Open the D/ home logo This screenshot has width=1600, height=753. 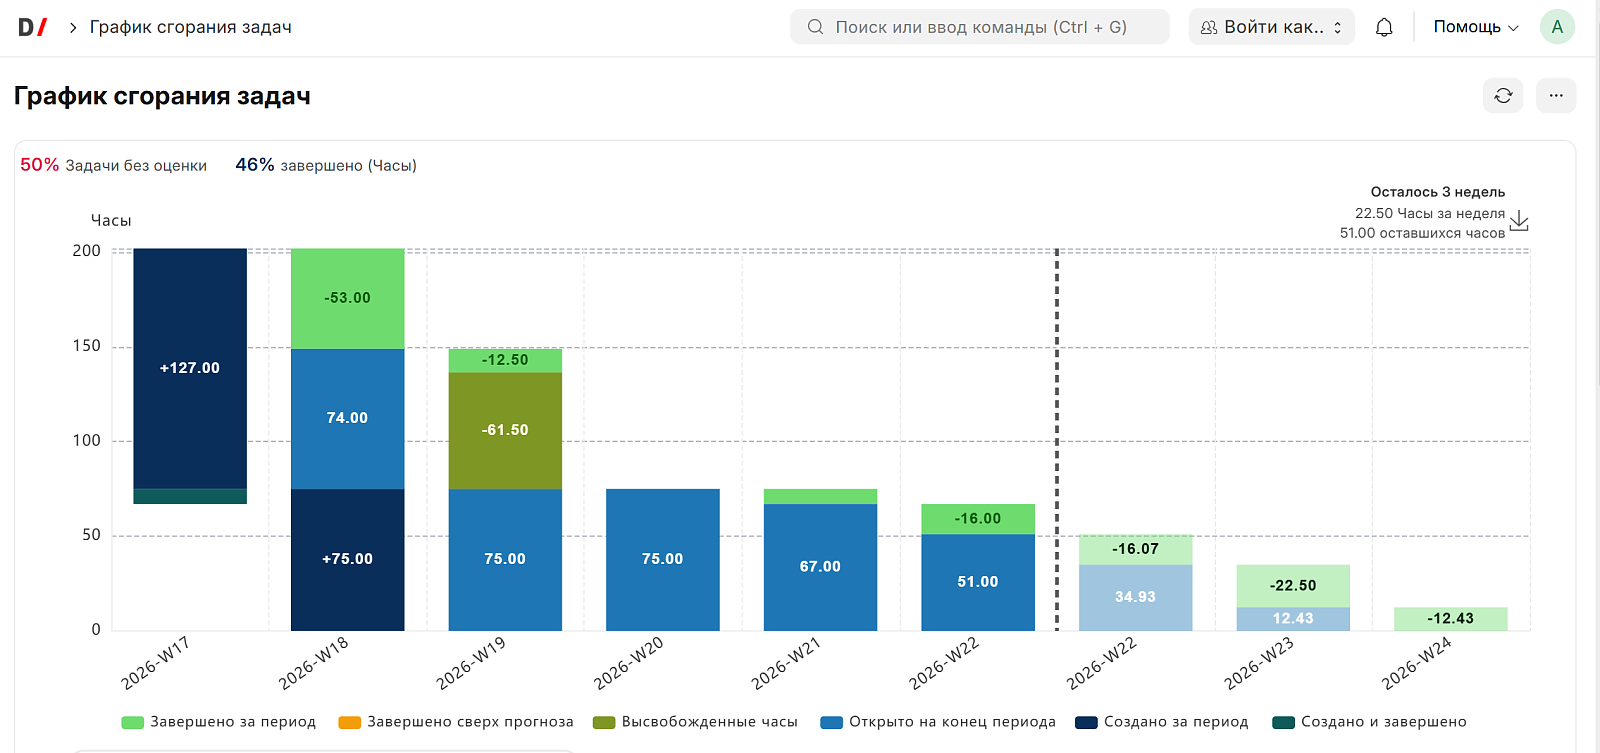click(x=33, y=27)
